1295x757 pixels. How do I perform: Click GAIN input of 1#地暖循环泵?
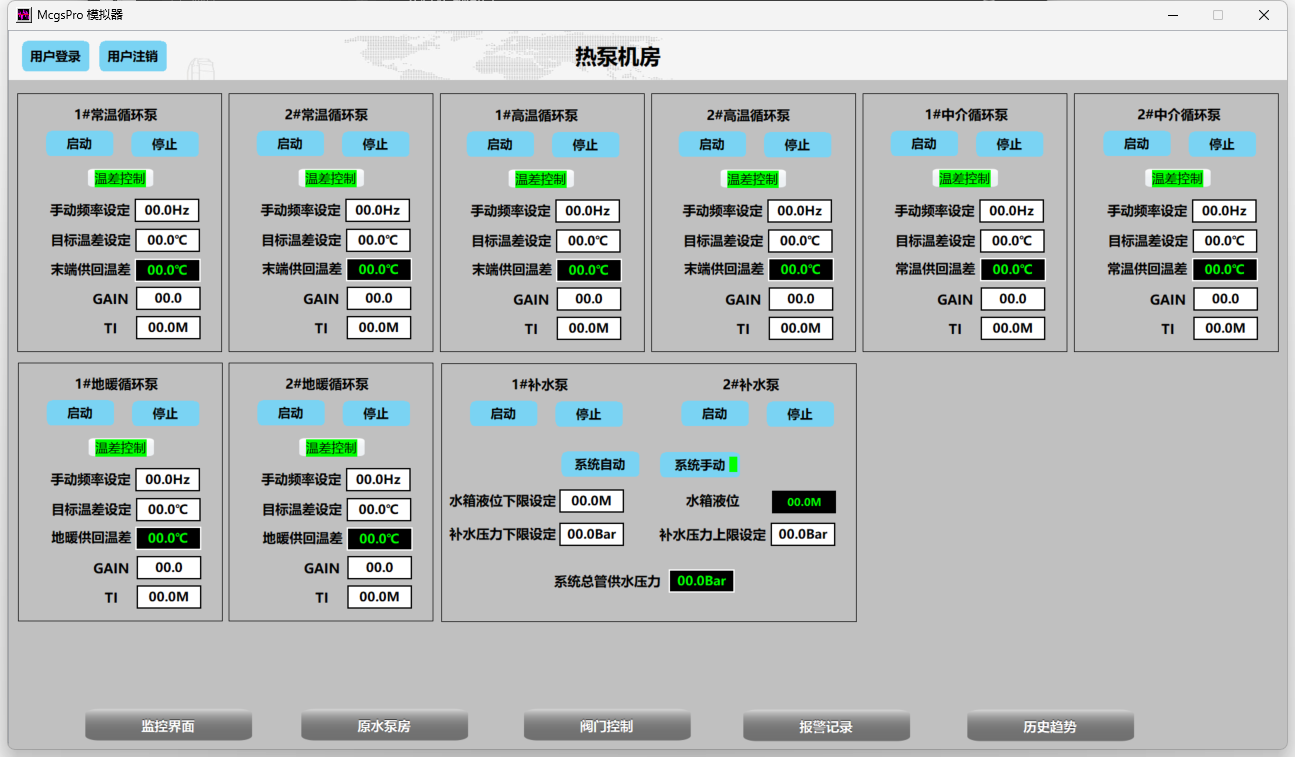tap(168, 568)
